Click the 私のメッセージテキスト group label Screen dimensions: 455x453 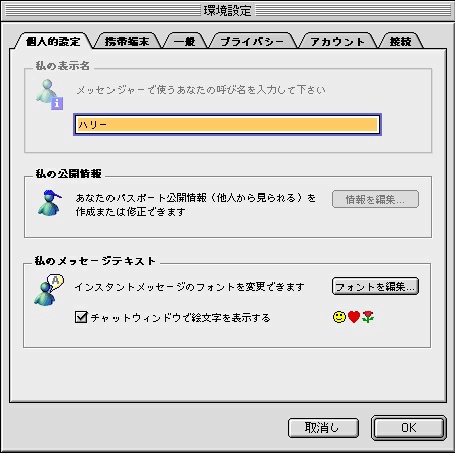click(x=95, y=261)
